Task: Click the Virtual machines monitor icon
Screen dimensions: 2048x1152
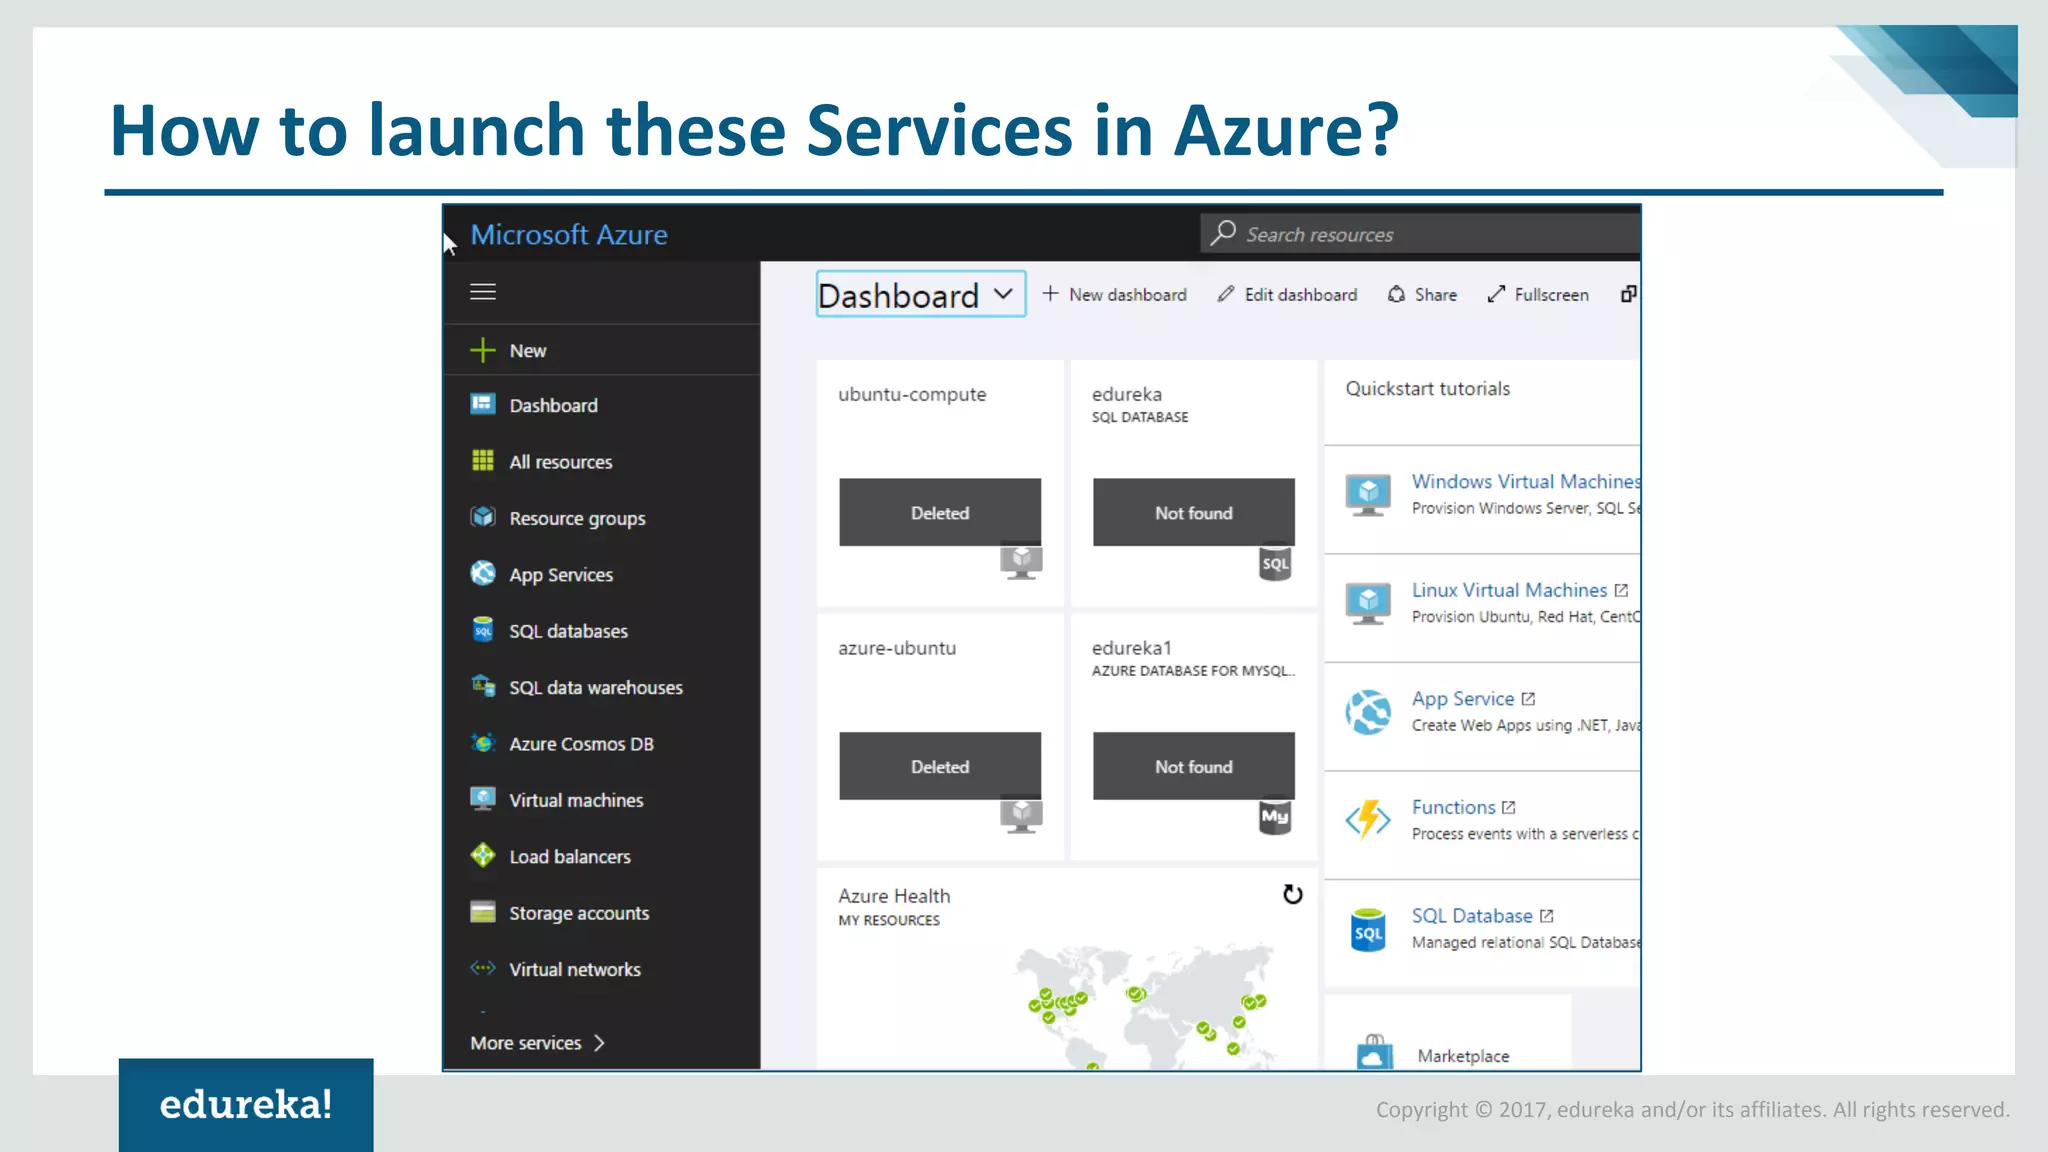Action: coord(483,799)
